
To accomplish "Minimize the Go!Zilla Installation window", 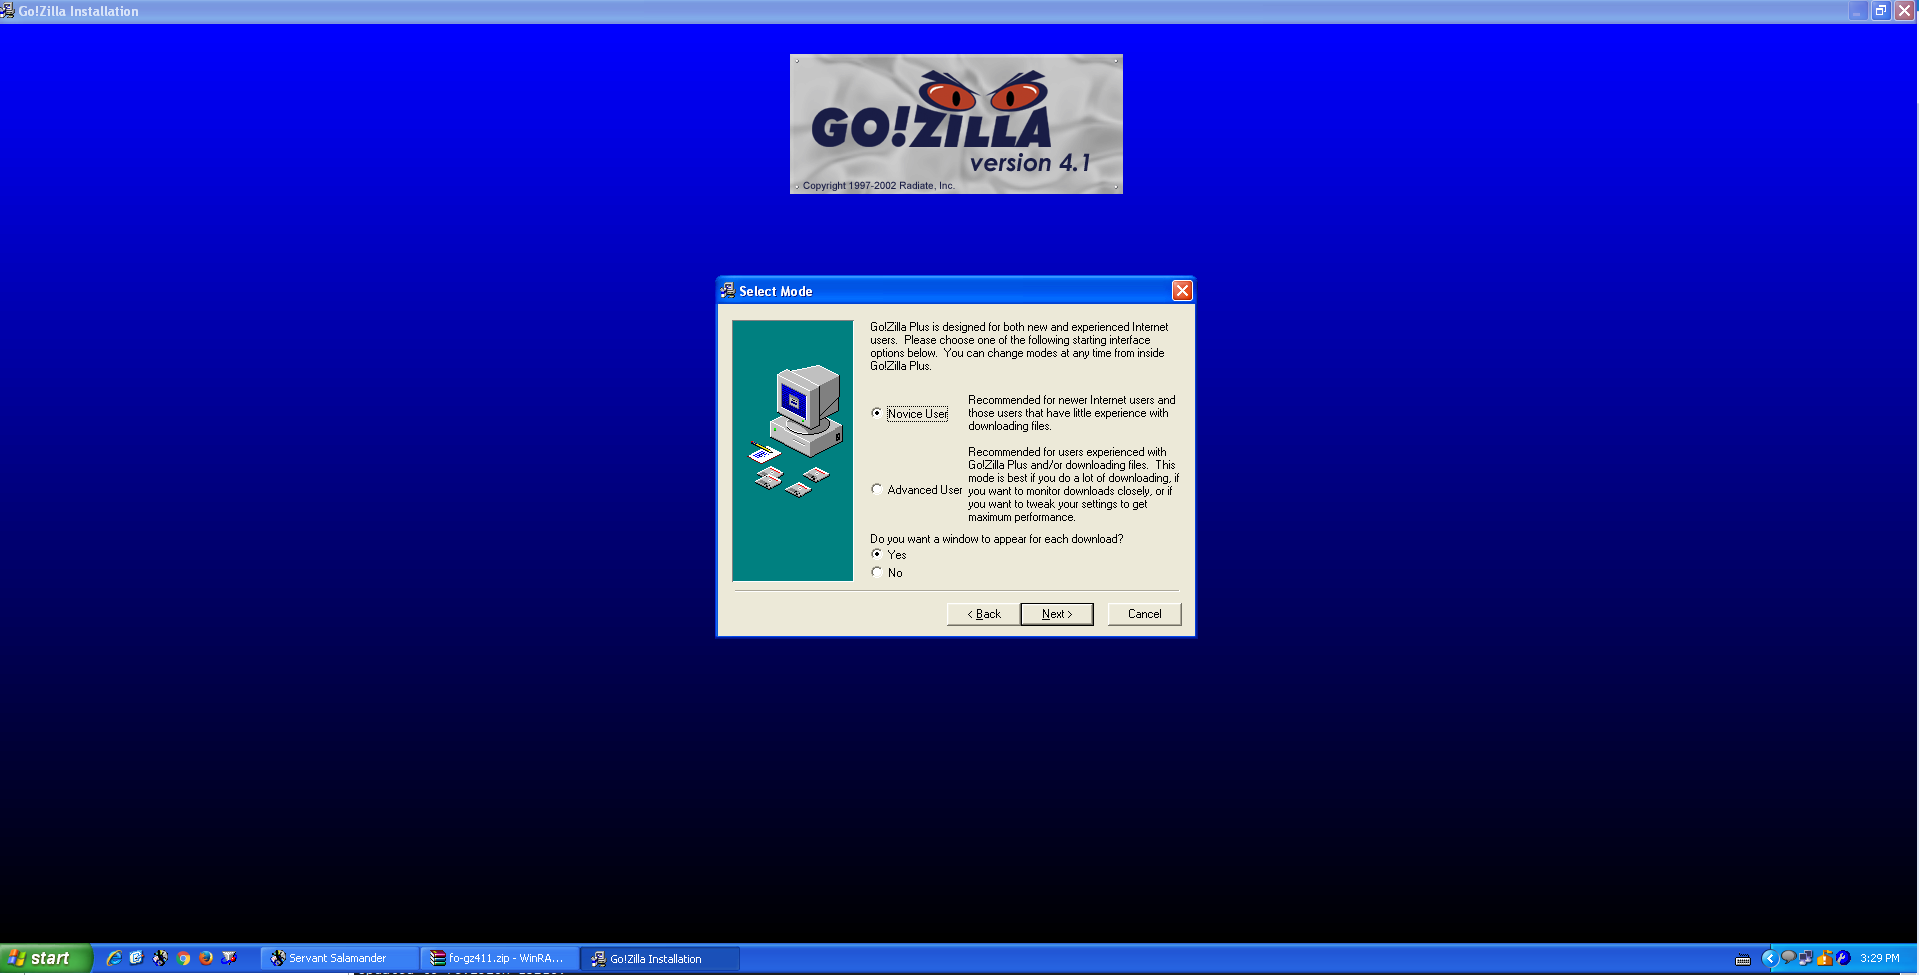I will 1857,11.
